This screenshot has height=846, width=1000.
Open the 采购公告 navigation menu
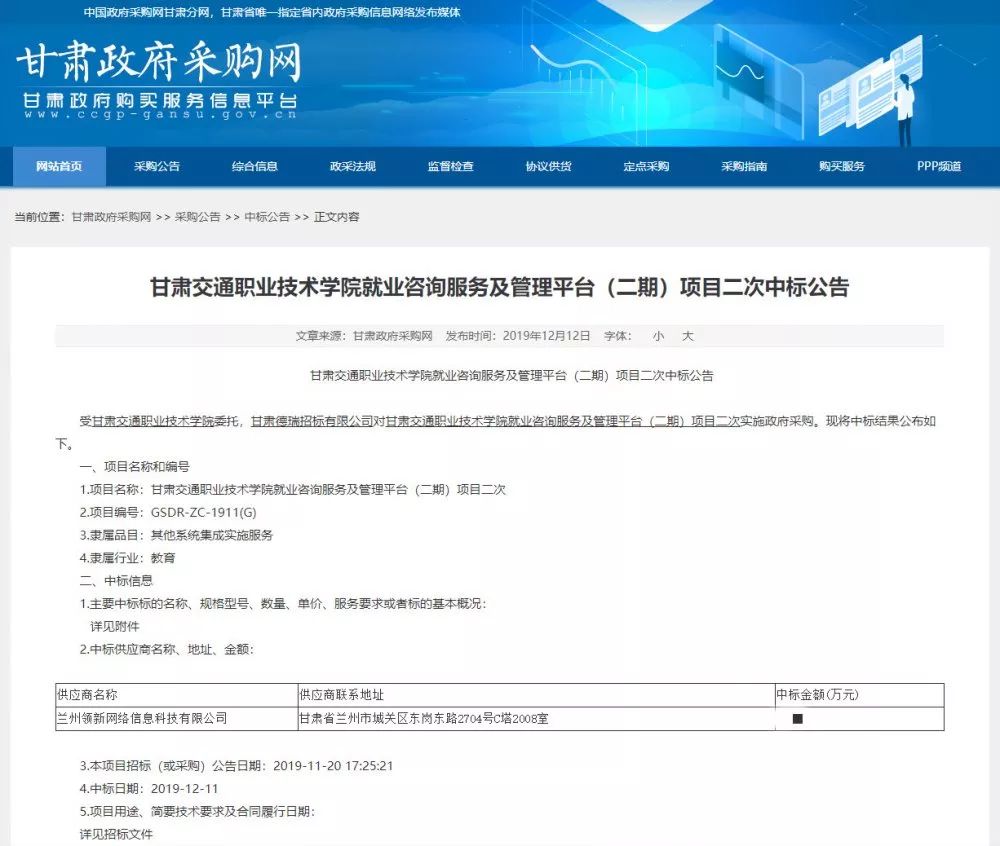pyautogui.click(x=157, y=167)
